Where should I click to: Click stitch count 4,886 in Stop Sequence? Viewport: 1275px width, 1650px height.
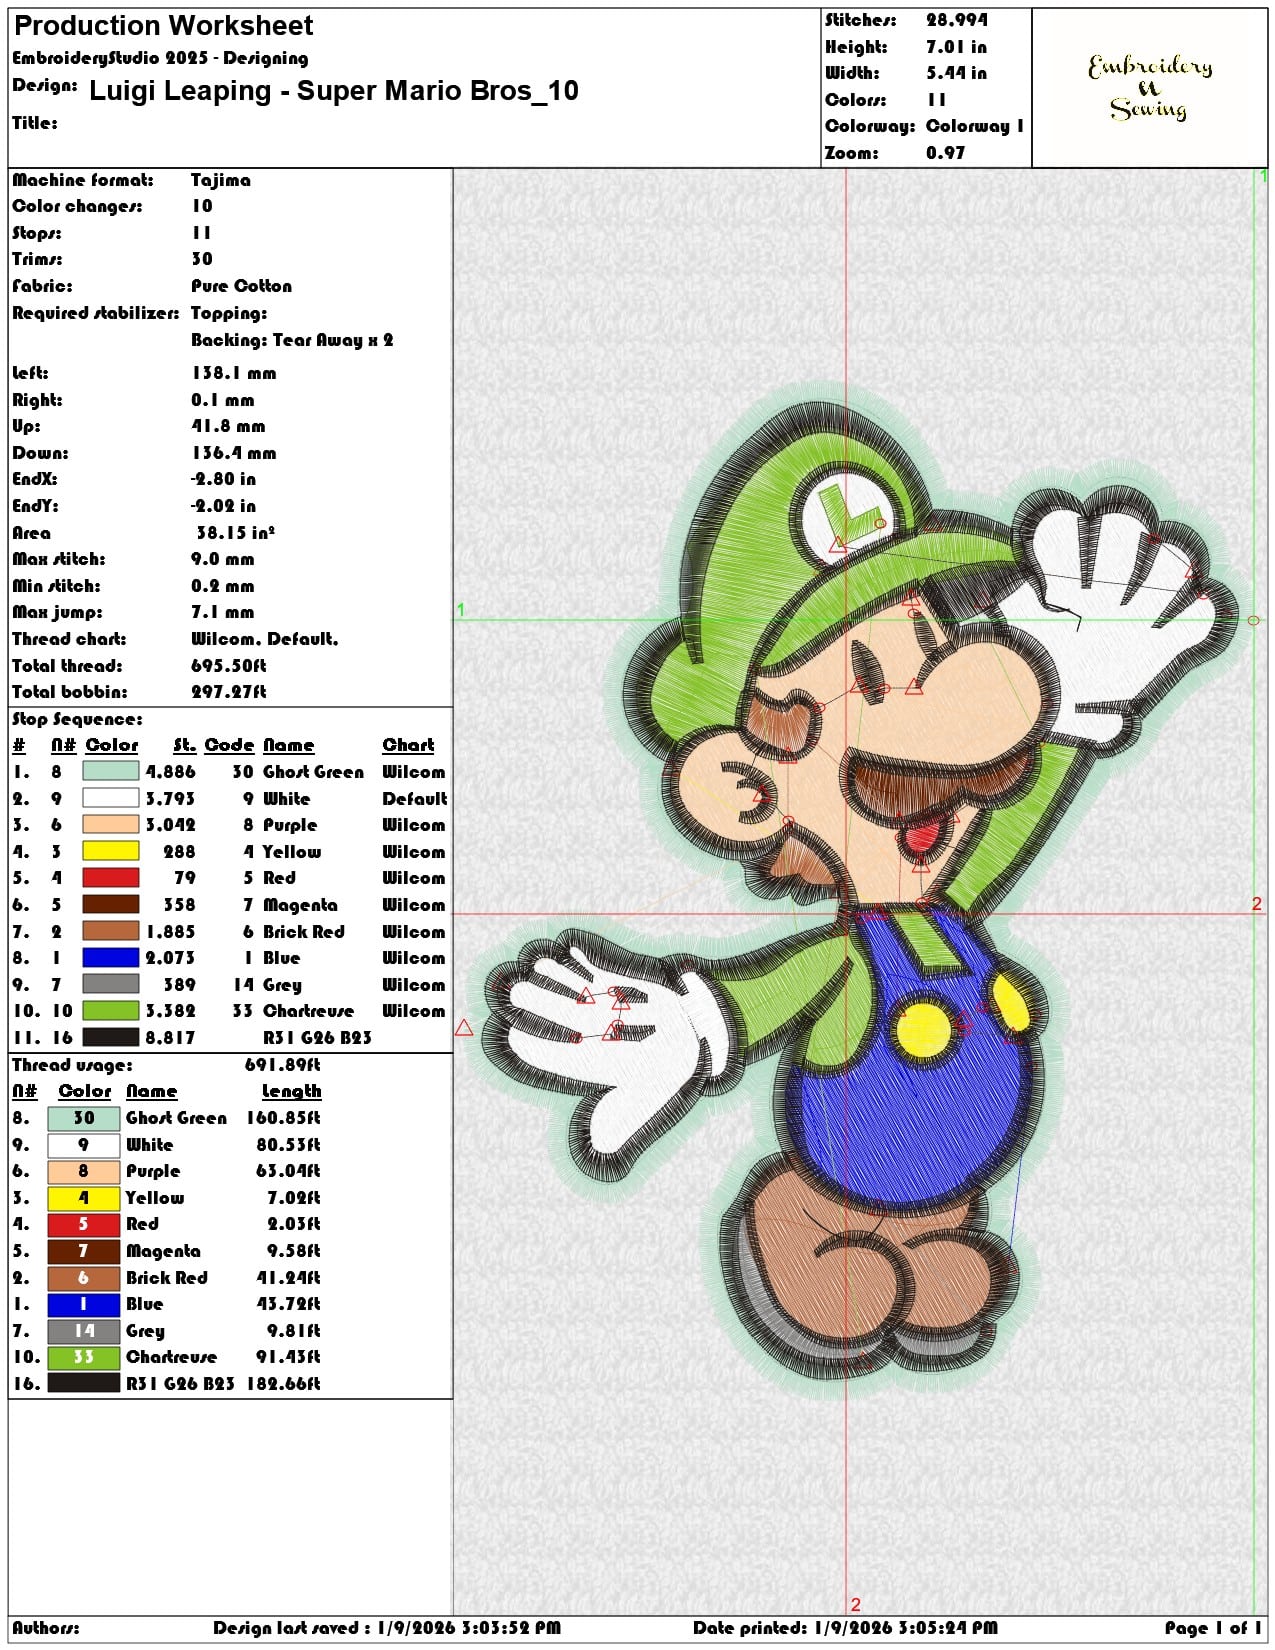tap(170, 772)
